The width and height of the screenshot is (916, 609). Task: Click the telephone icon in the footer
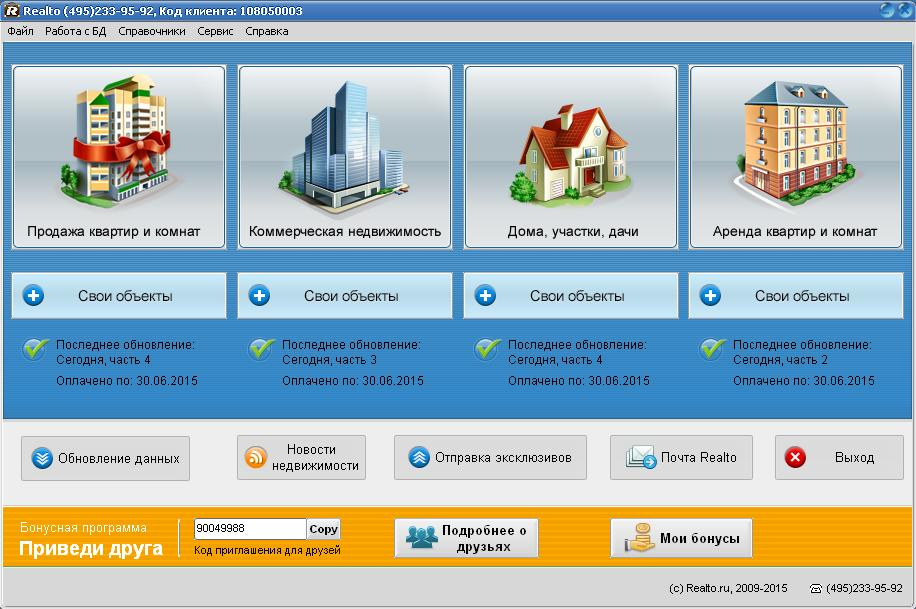816,589
